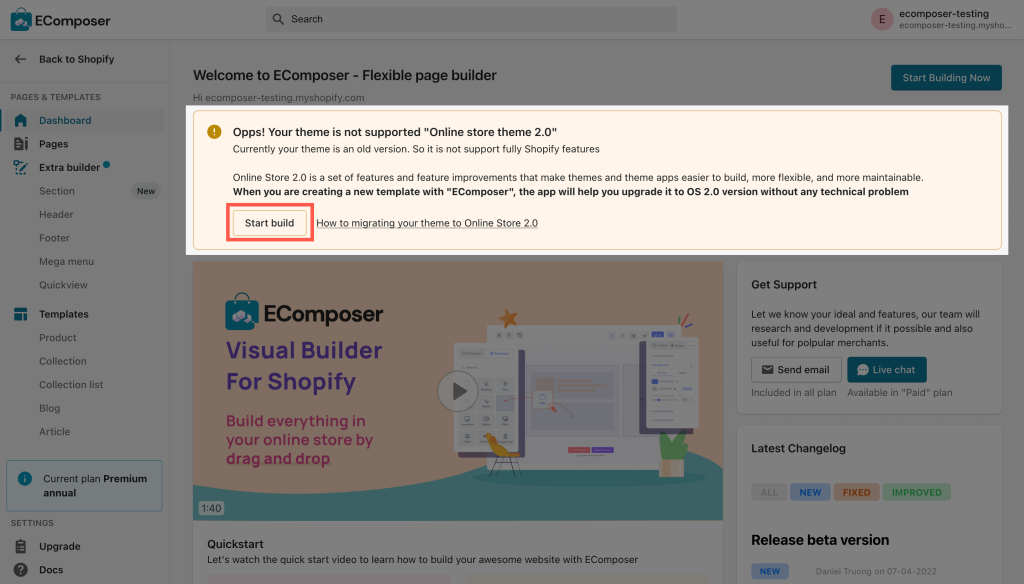Click the Docs question mark icon
This screenshot has width=1024, height=584.
pos(20,570)
